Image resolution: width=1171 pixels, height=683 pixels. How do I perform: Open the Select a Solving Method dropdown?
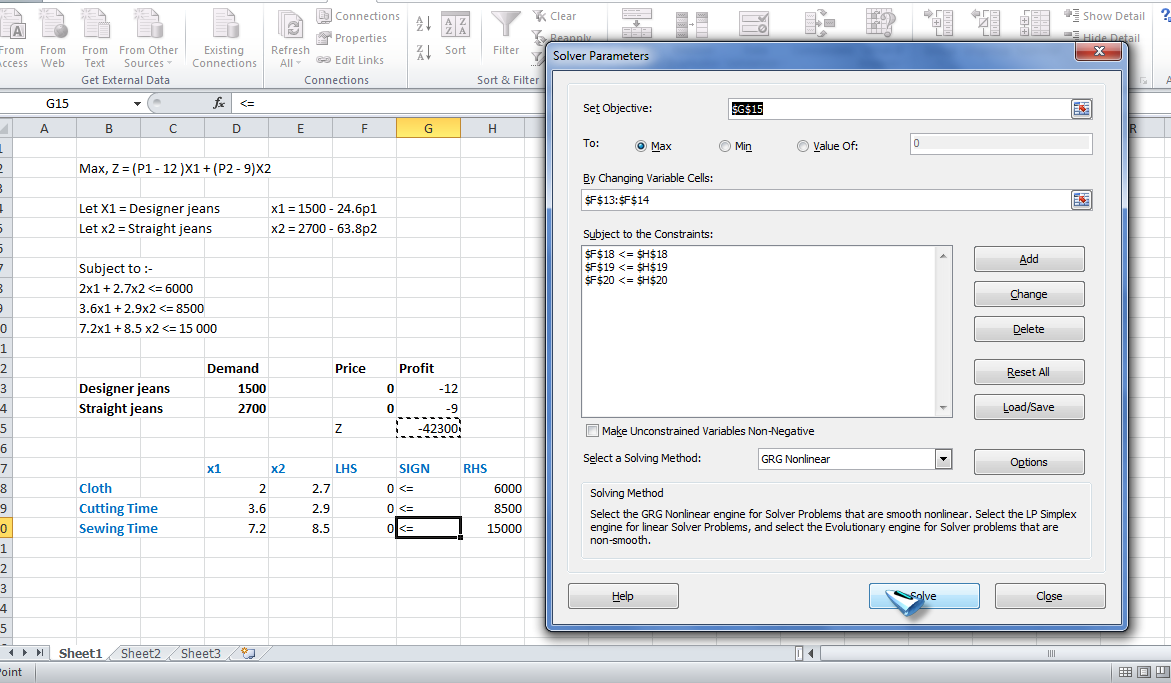pos(943,459)
